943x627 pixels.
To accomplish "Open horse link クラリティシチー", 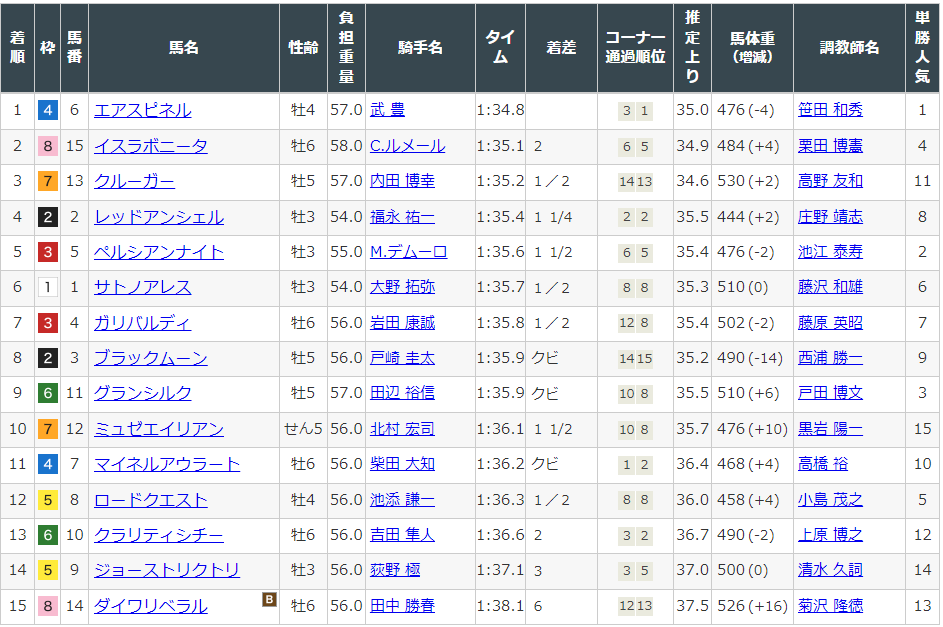I will click(159, 535).
